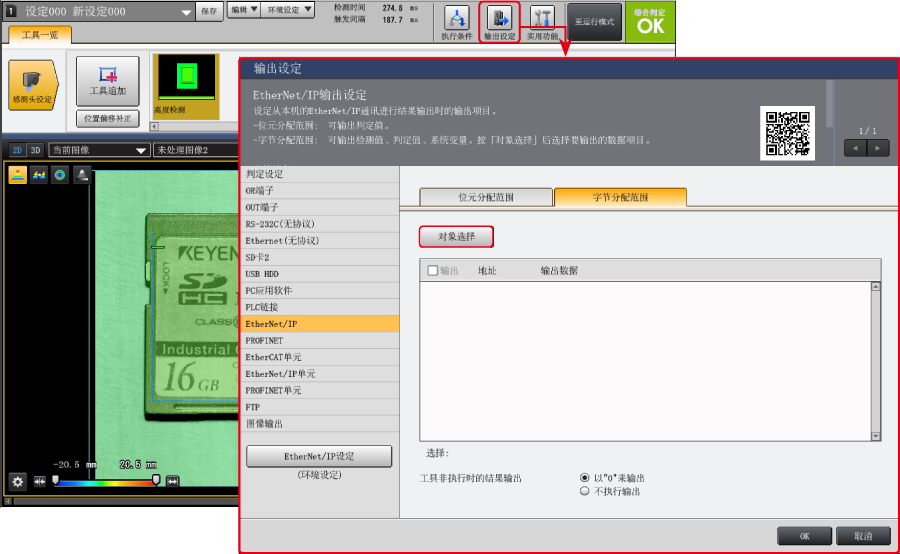Click the expand color range arrows icon

tap(173, 482)
